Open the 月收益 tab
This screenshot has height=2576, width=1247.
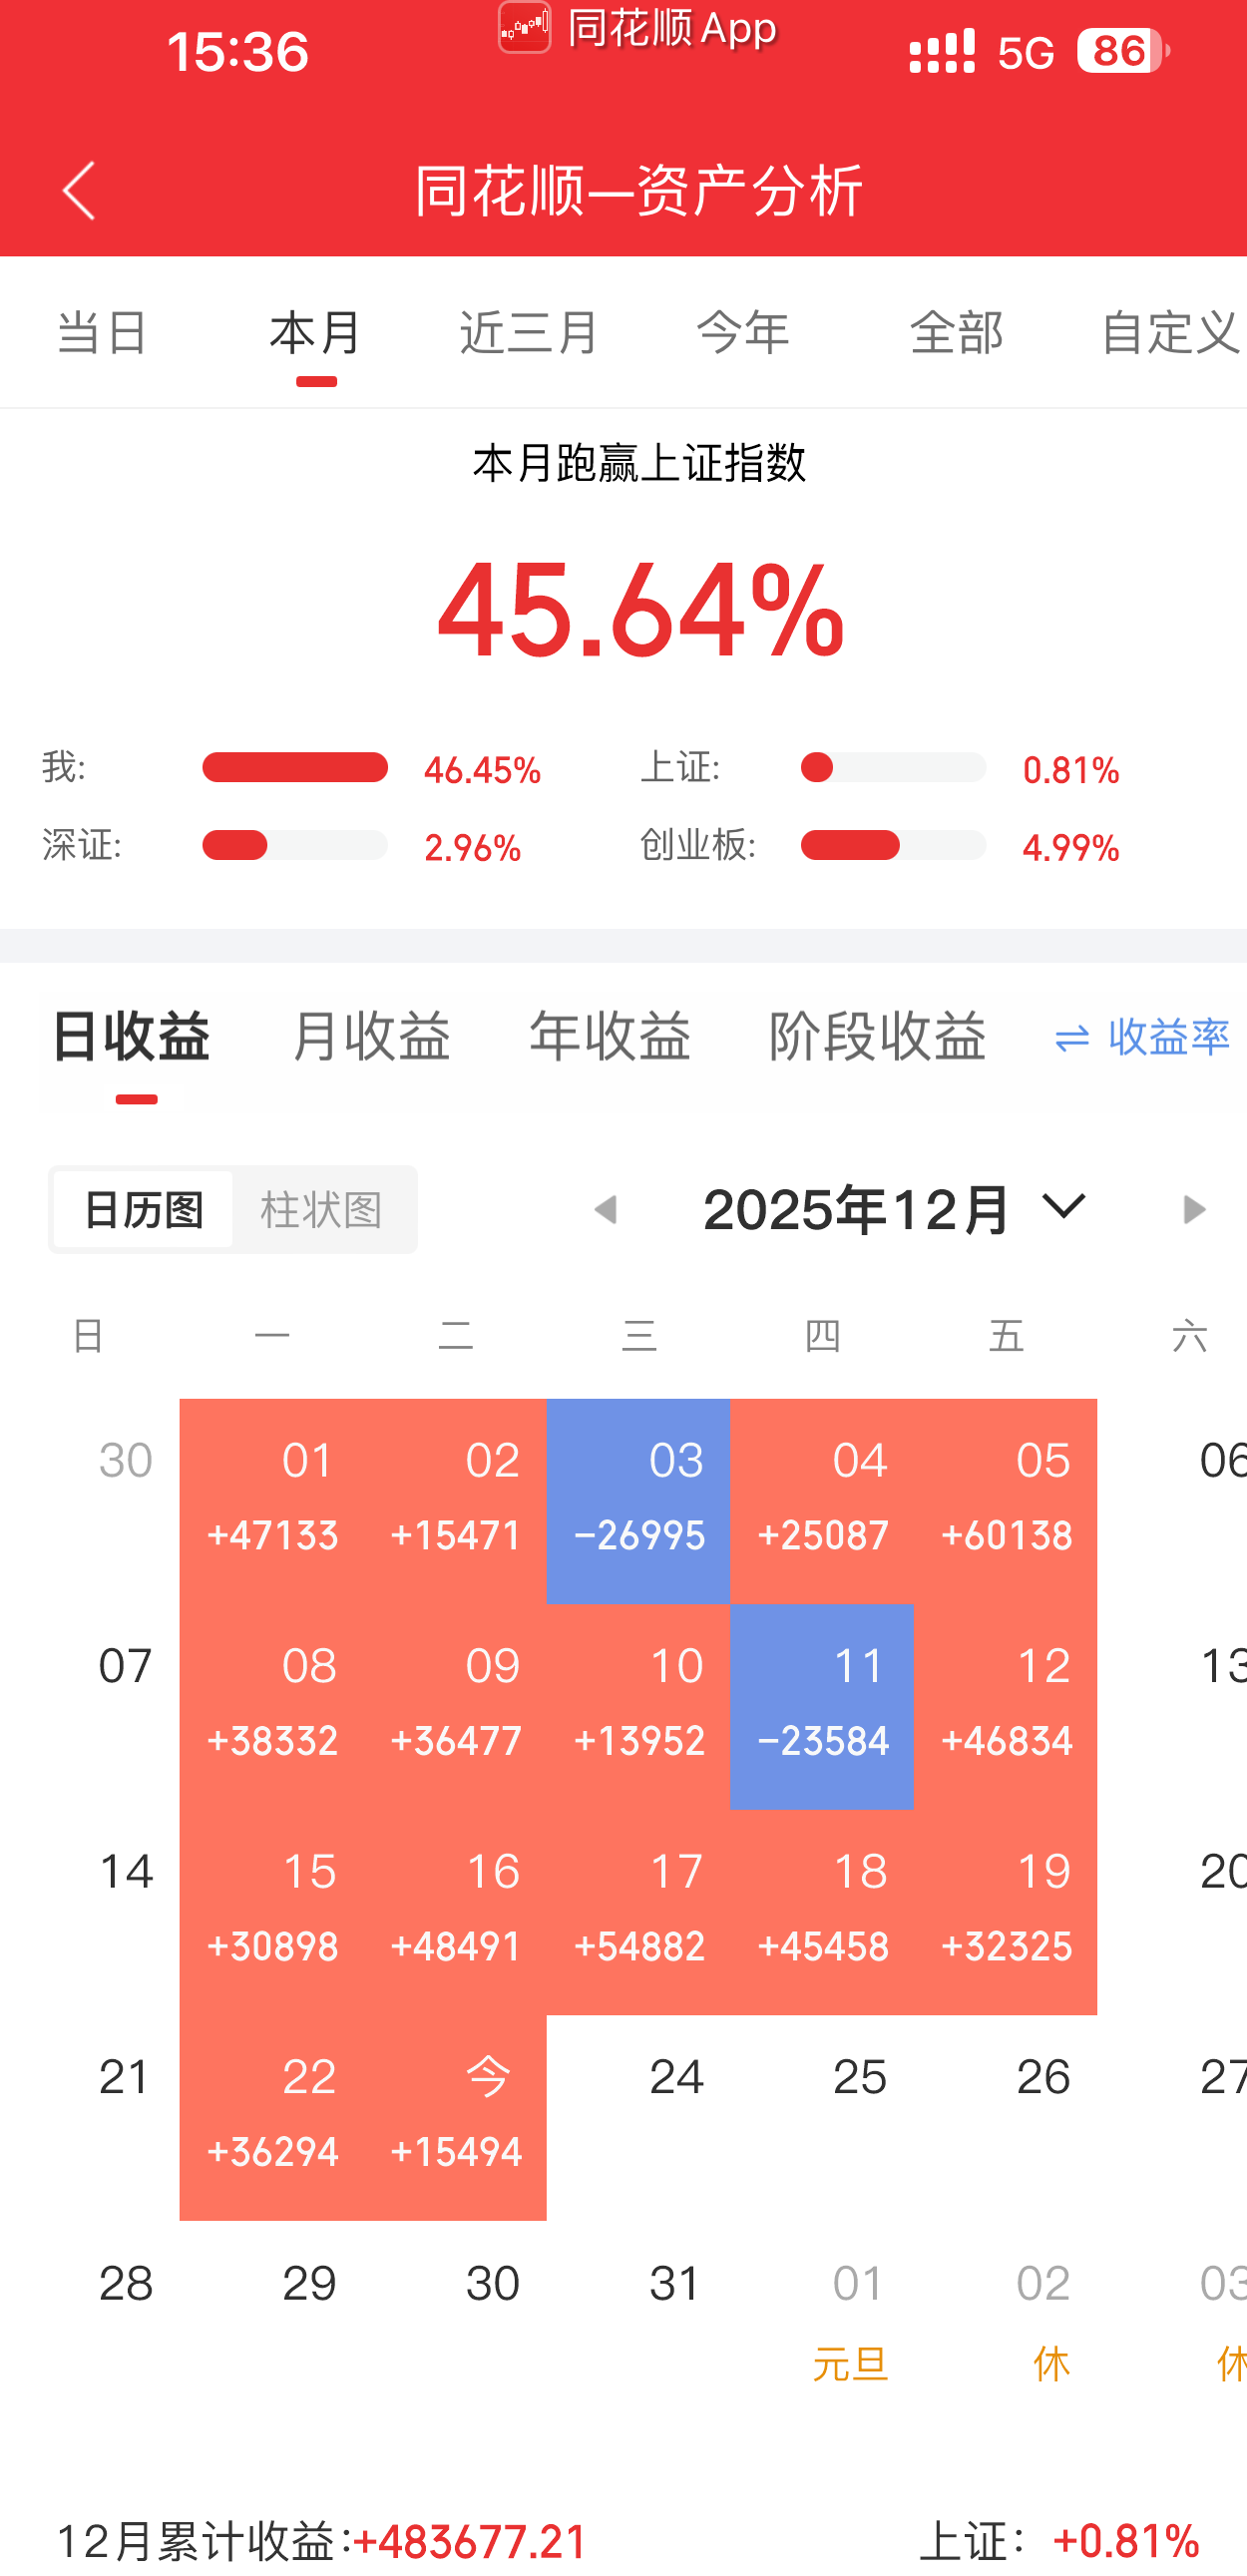[x=371, y=1036]
